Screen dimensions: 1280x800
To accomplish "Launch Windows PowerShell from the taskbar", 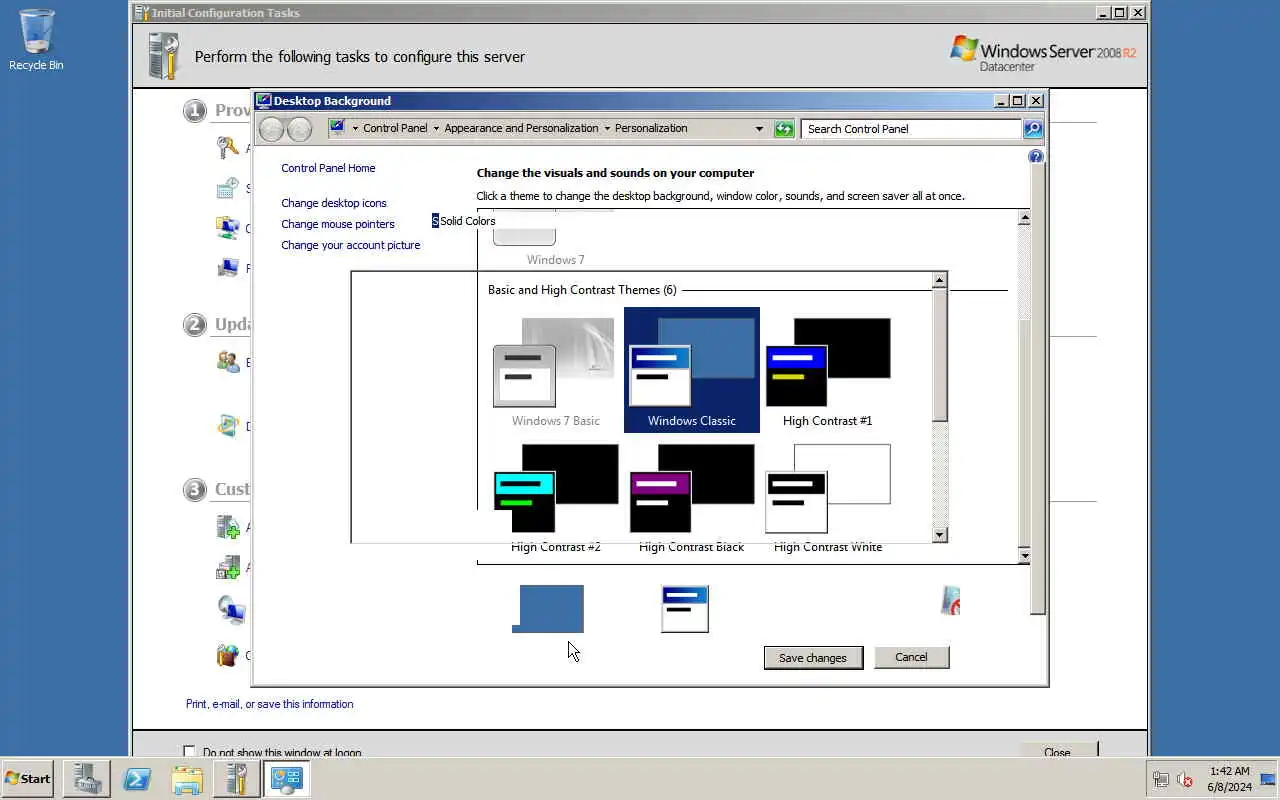I will [137, 778].
